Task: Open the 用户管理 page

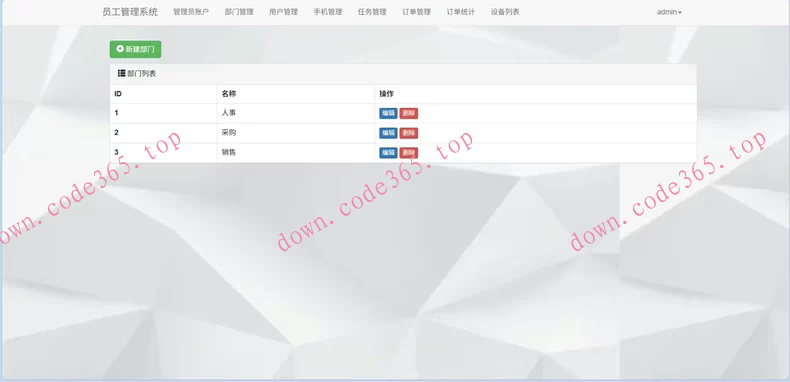Action: point(284,12)
